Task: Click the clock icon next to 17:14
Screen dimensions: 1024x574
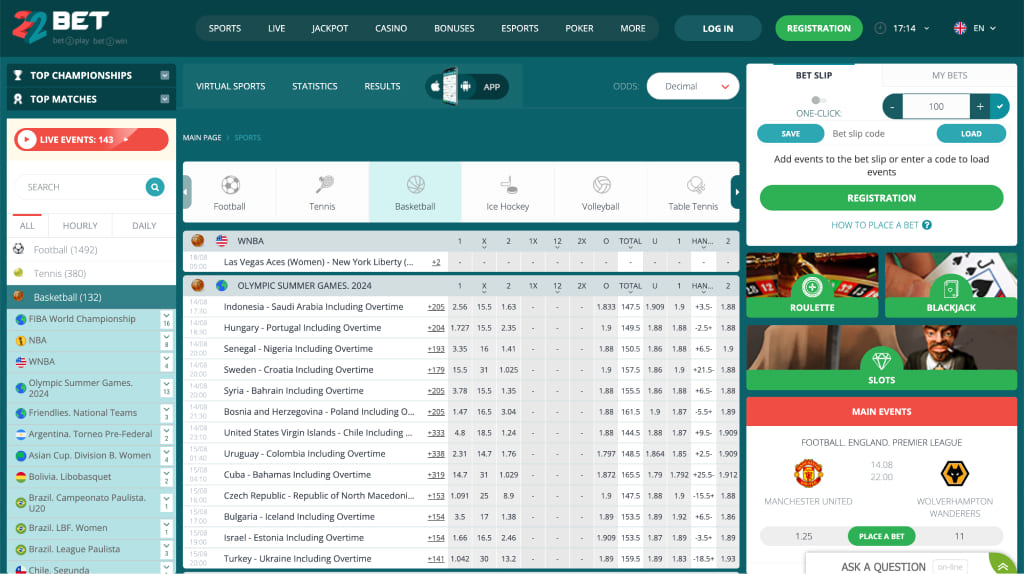Action: (880, 28)
